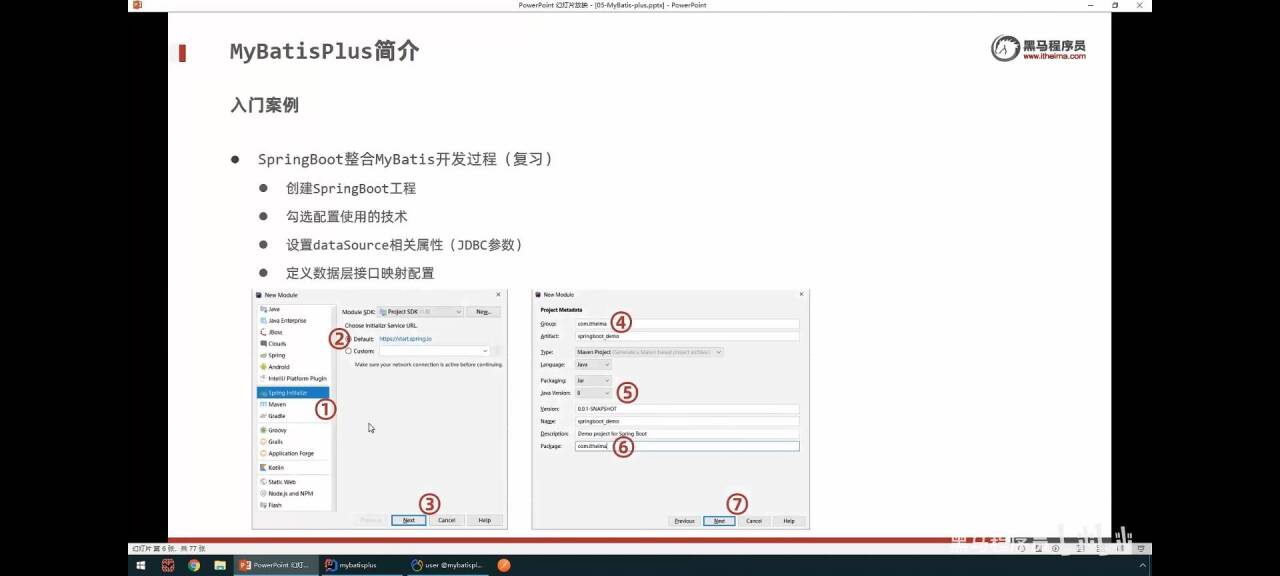Click the slide title MyBatisPlus简介
The height and width of the screenshot is (576, 1280).
coord(324,51)
